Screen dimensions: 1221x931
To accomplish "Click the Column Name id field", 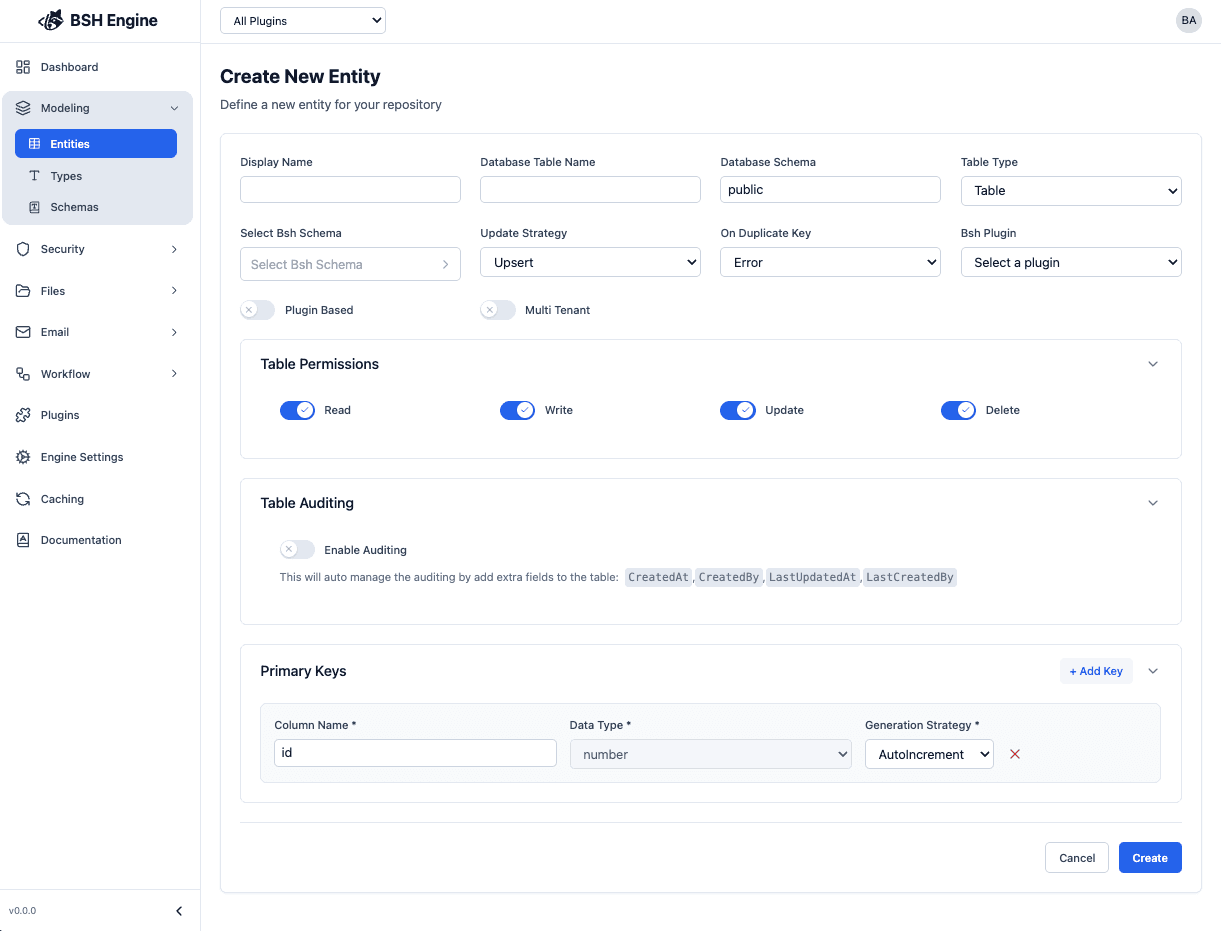I will 415,753.
